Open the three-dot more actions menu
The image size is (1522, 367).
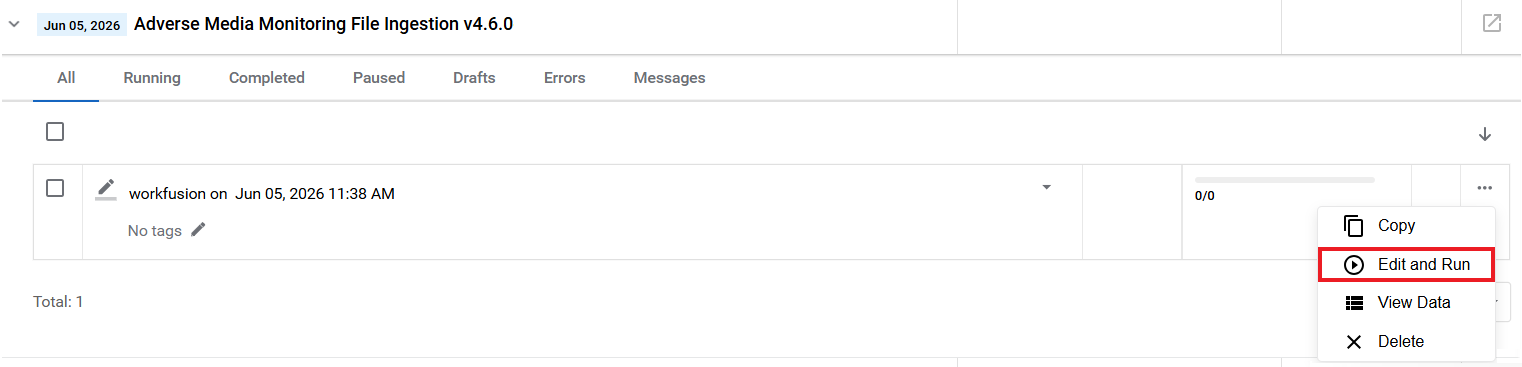1485,188
